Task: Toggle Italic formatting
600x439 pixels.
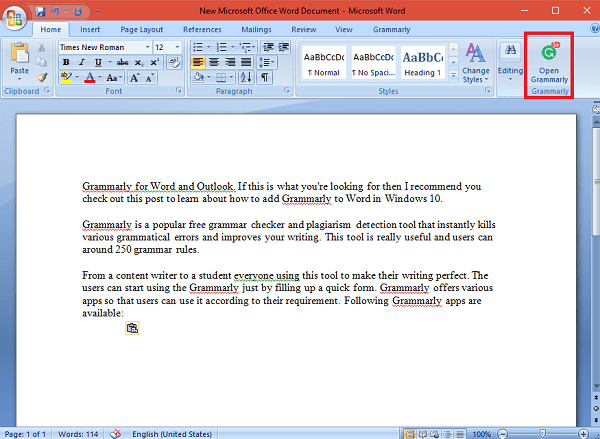Action: 82,62
